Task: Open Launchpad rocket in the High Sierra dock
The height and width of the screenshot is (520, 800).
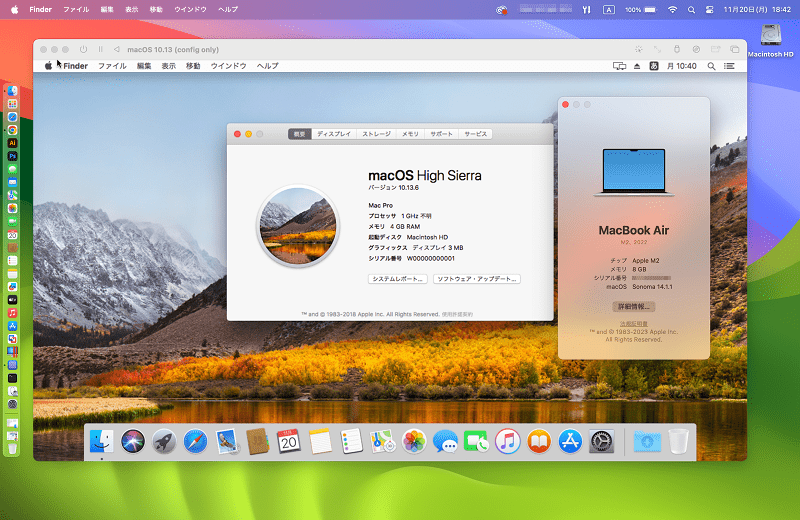Action: pos(164,441)
